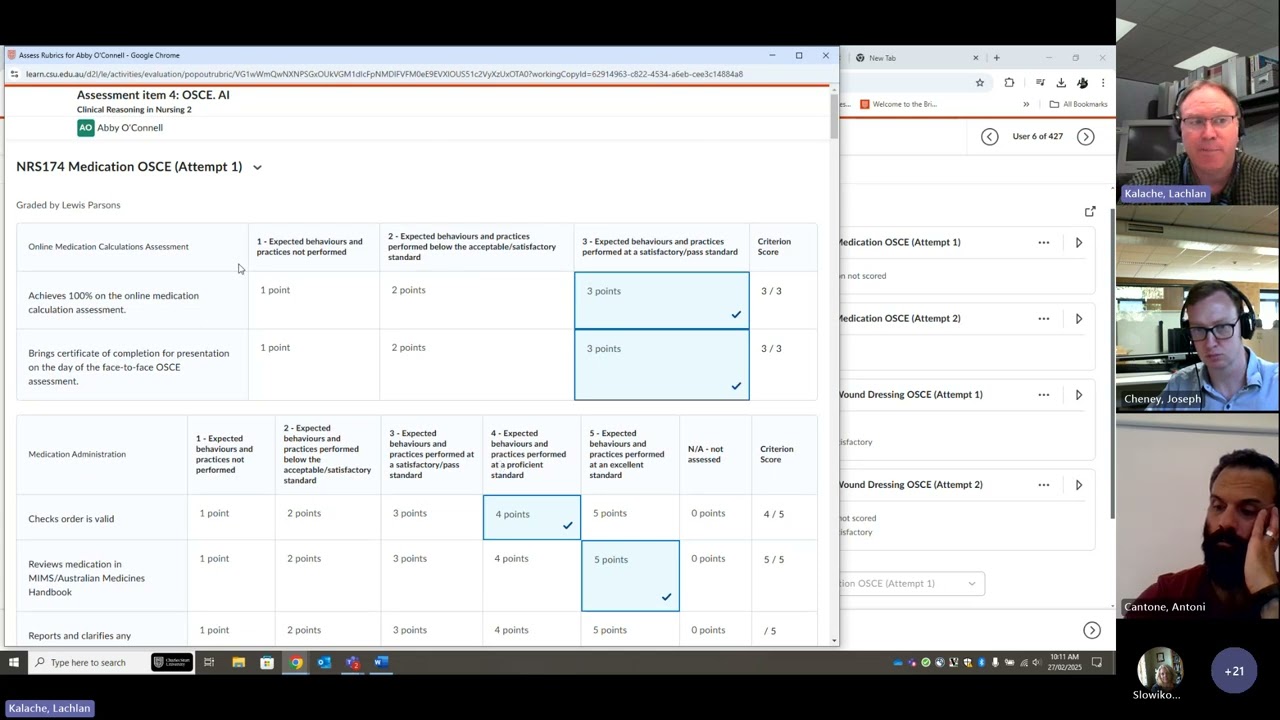Open the OSCE (Attempt 1) dropdown selector
The width and height of the screenshot is (1280, 720).
[911, 583]
